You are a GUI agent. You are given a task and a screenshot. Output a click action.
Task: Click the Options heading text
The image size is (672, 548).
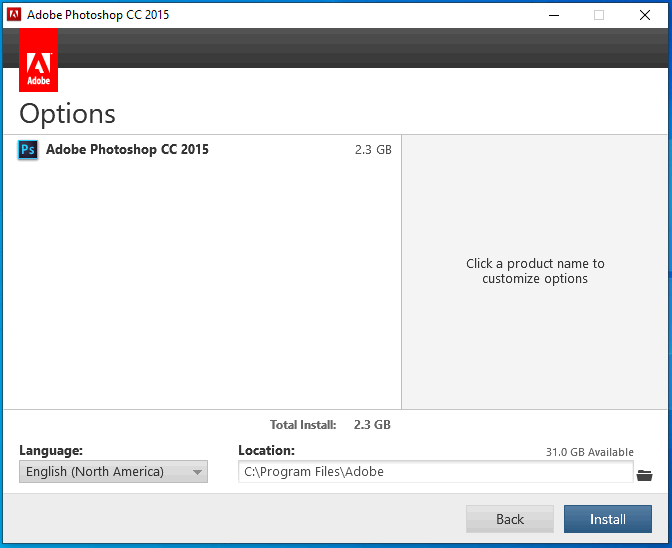click(x=67, y=113)
